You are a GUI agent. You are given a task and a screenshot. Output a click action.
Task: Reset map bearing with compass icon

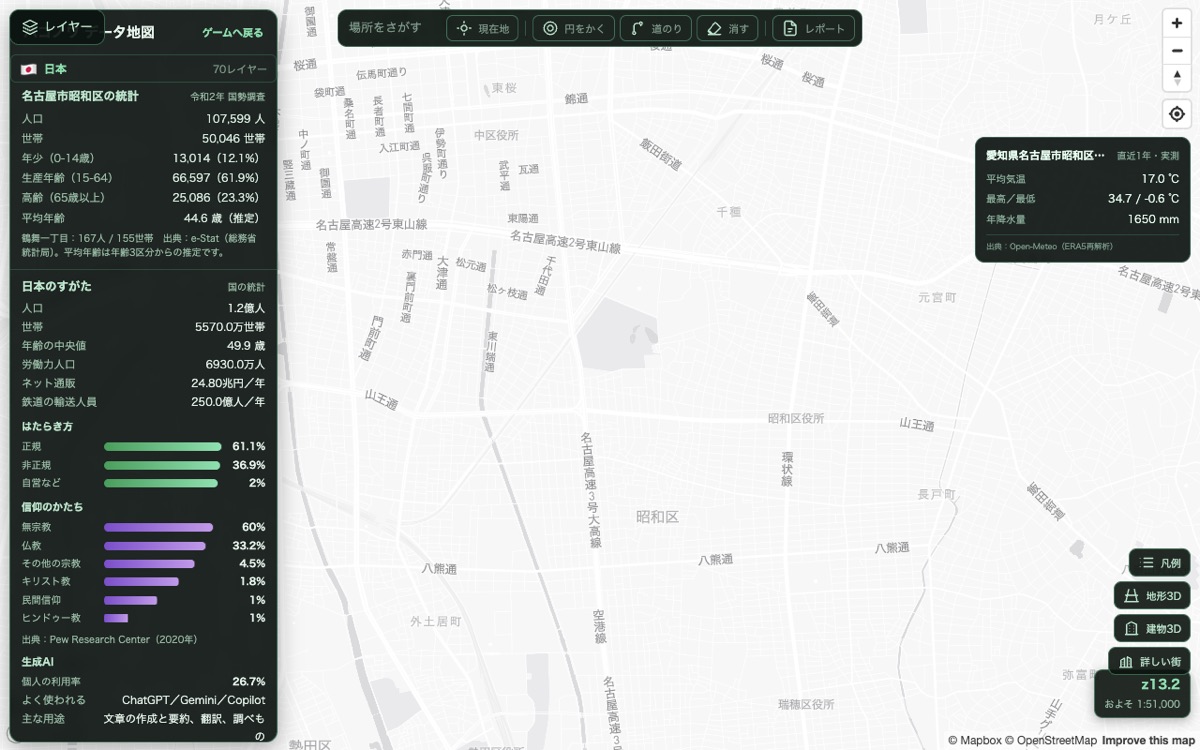point(1177,78)
